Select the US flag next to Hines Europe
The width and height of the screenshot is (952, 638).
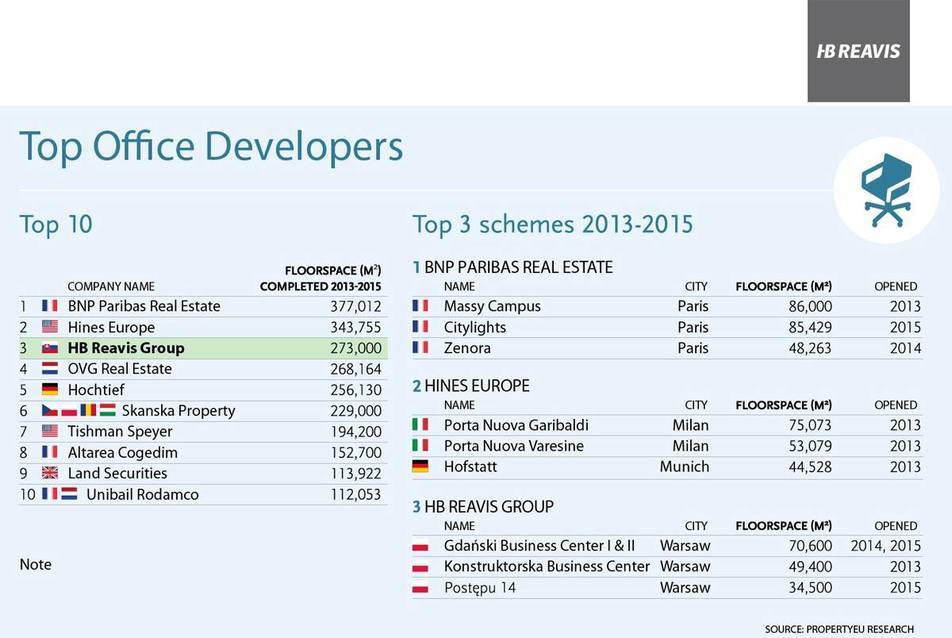tap(50, 327)
